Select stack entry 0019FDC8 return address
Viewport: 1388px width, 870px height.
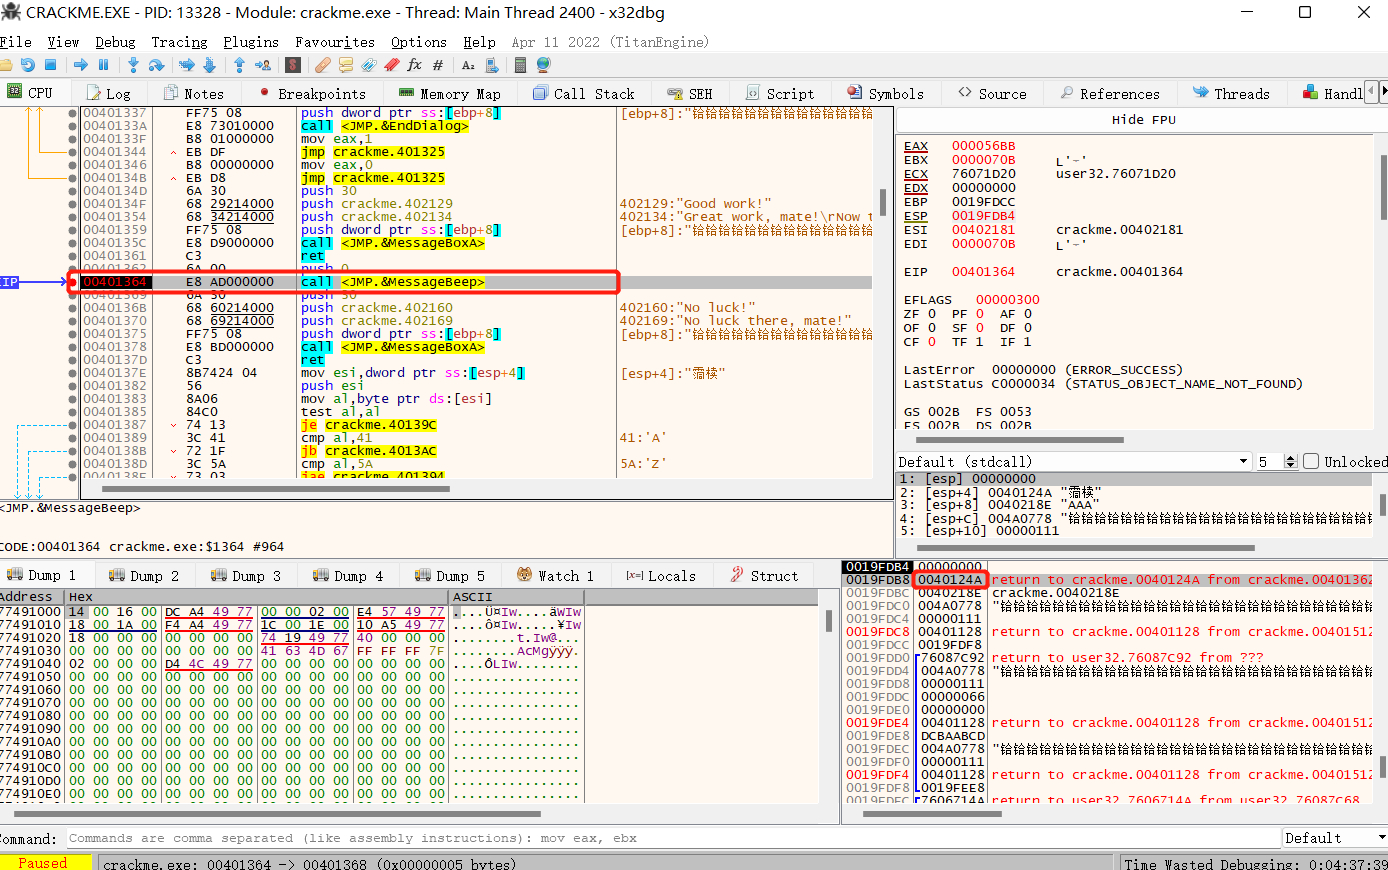click(1109, 632)
